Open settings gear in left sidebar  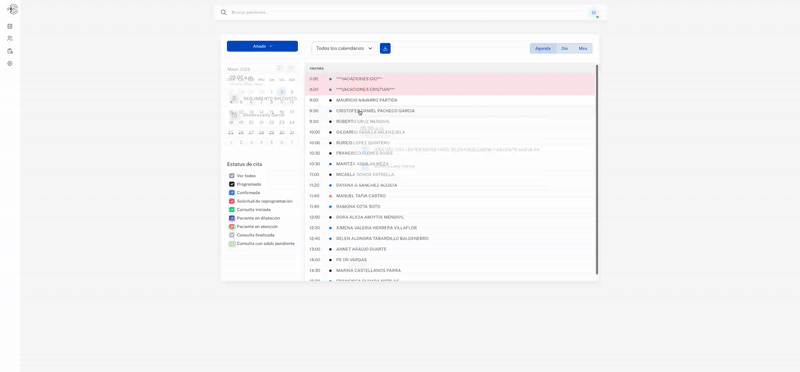click(10, 64)
